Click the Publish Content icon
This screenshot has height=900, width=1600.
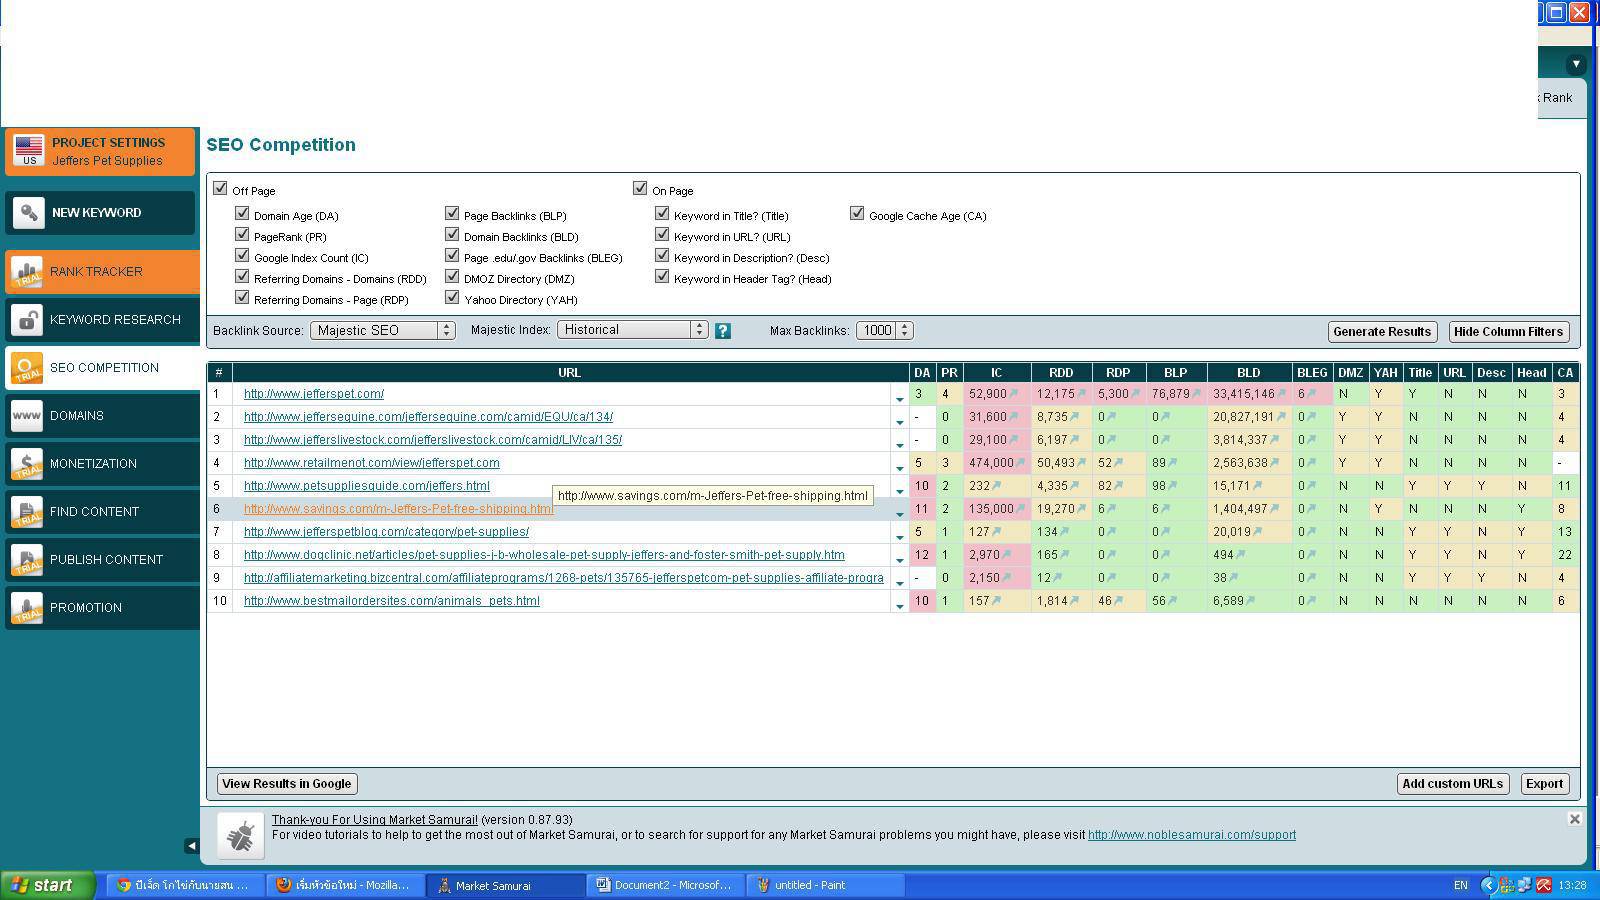(27, 560)
